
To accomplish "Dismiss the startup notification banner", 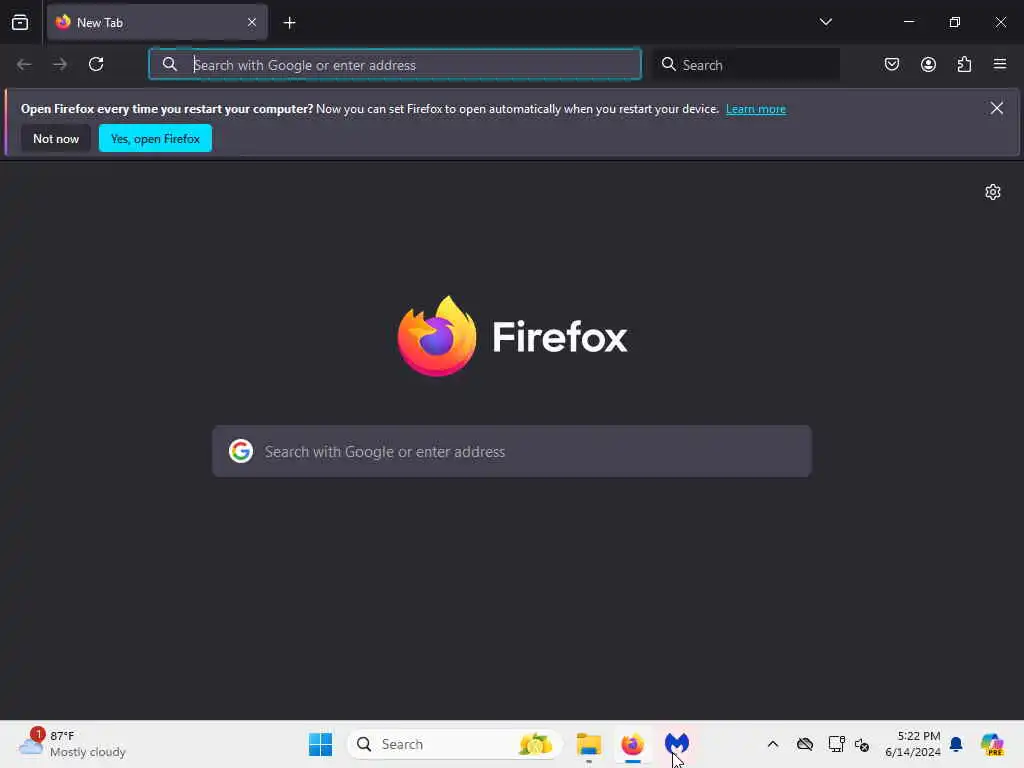I will [997, 108].
